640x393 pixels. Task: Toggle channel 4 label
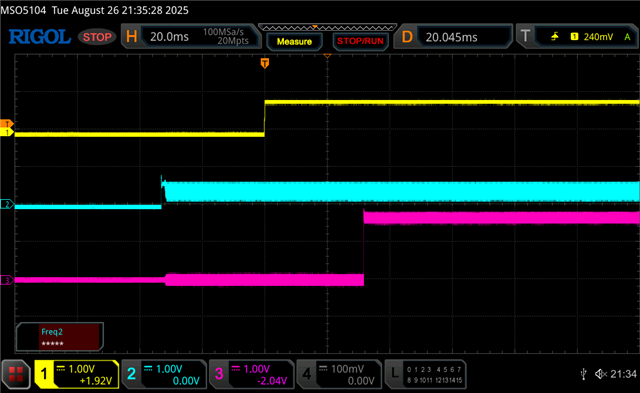tap(307, 374)
